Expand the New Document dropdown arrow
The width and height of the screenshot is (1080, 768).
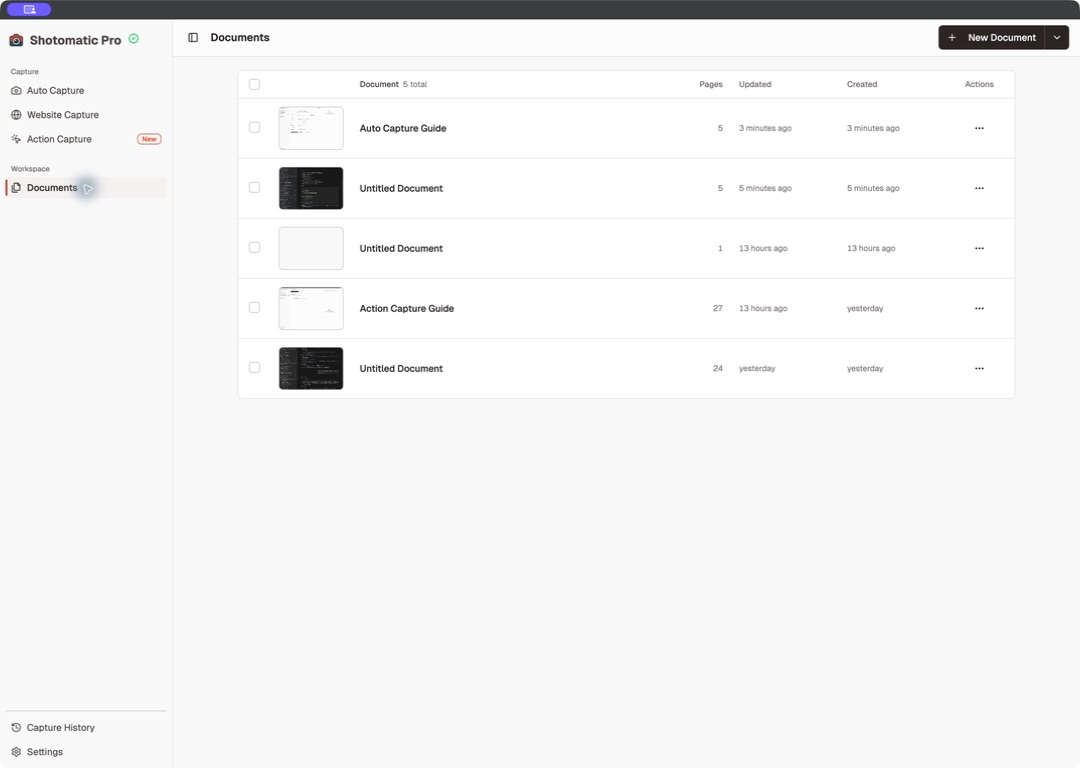pos(1057,37)
